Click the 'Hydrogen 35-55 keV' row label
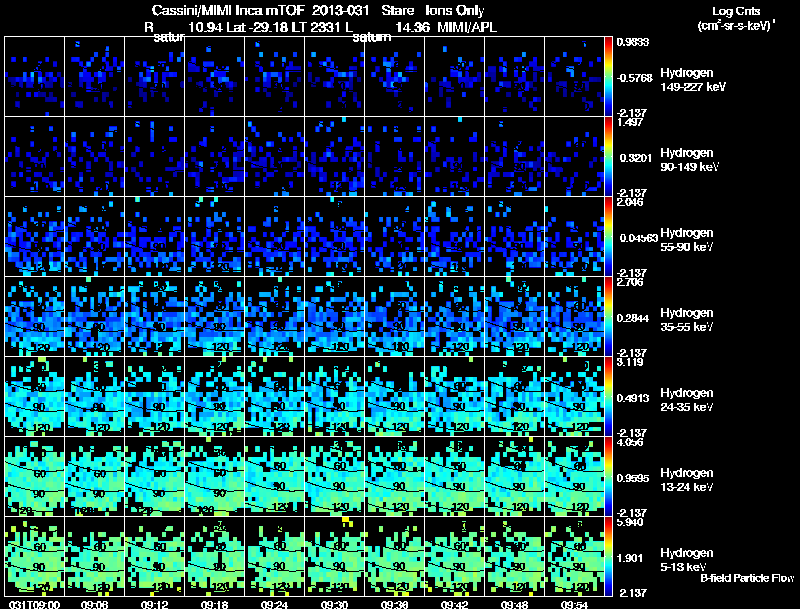800x609 pixels. (x=687, y=320)
